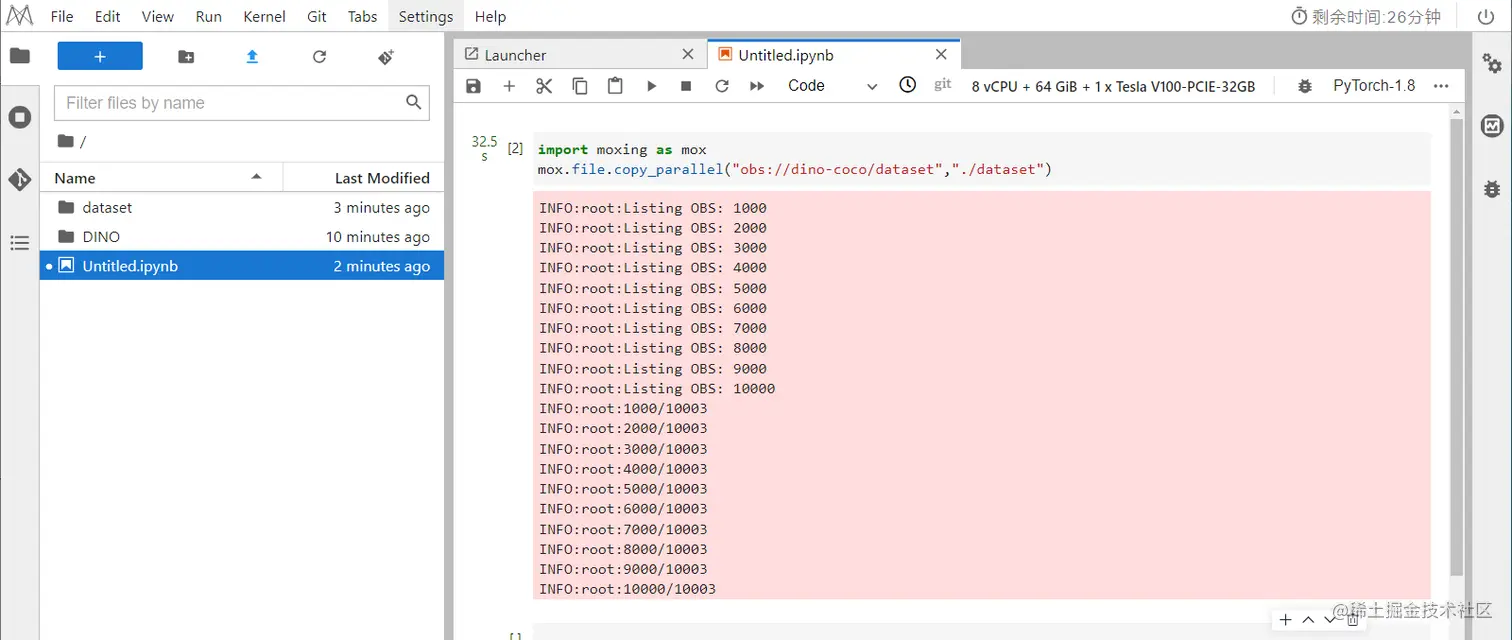Click into the mox.file.copy_parallel code cell

click(982, 160)
